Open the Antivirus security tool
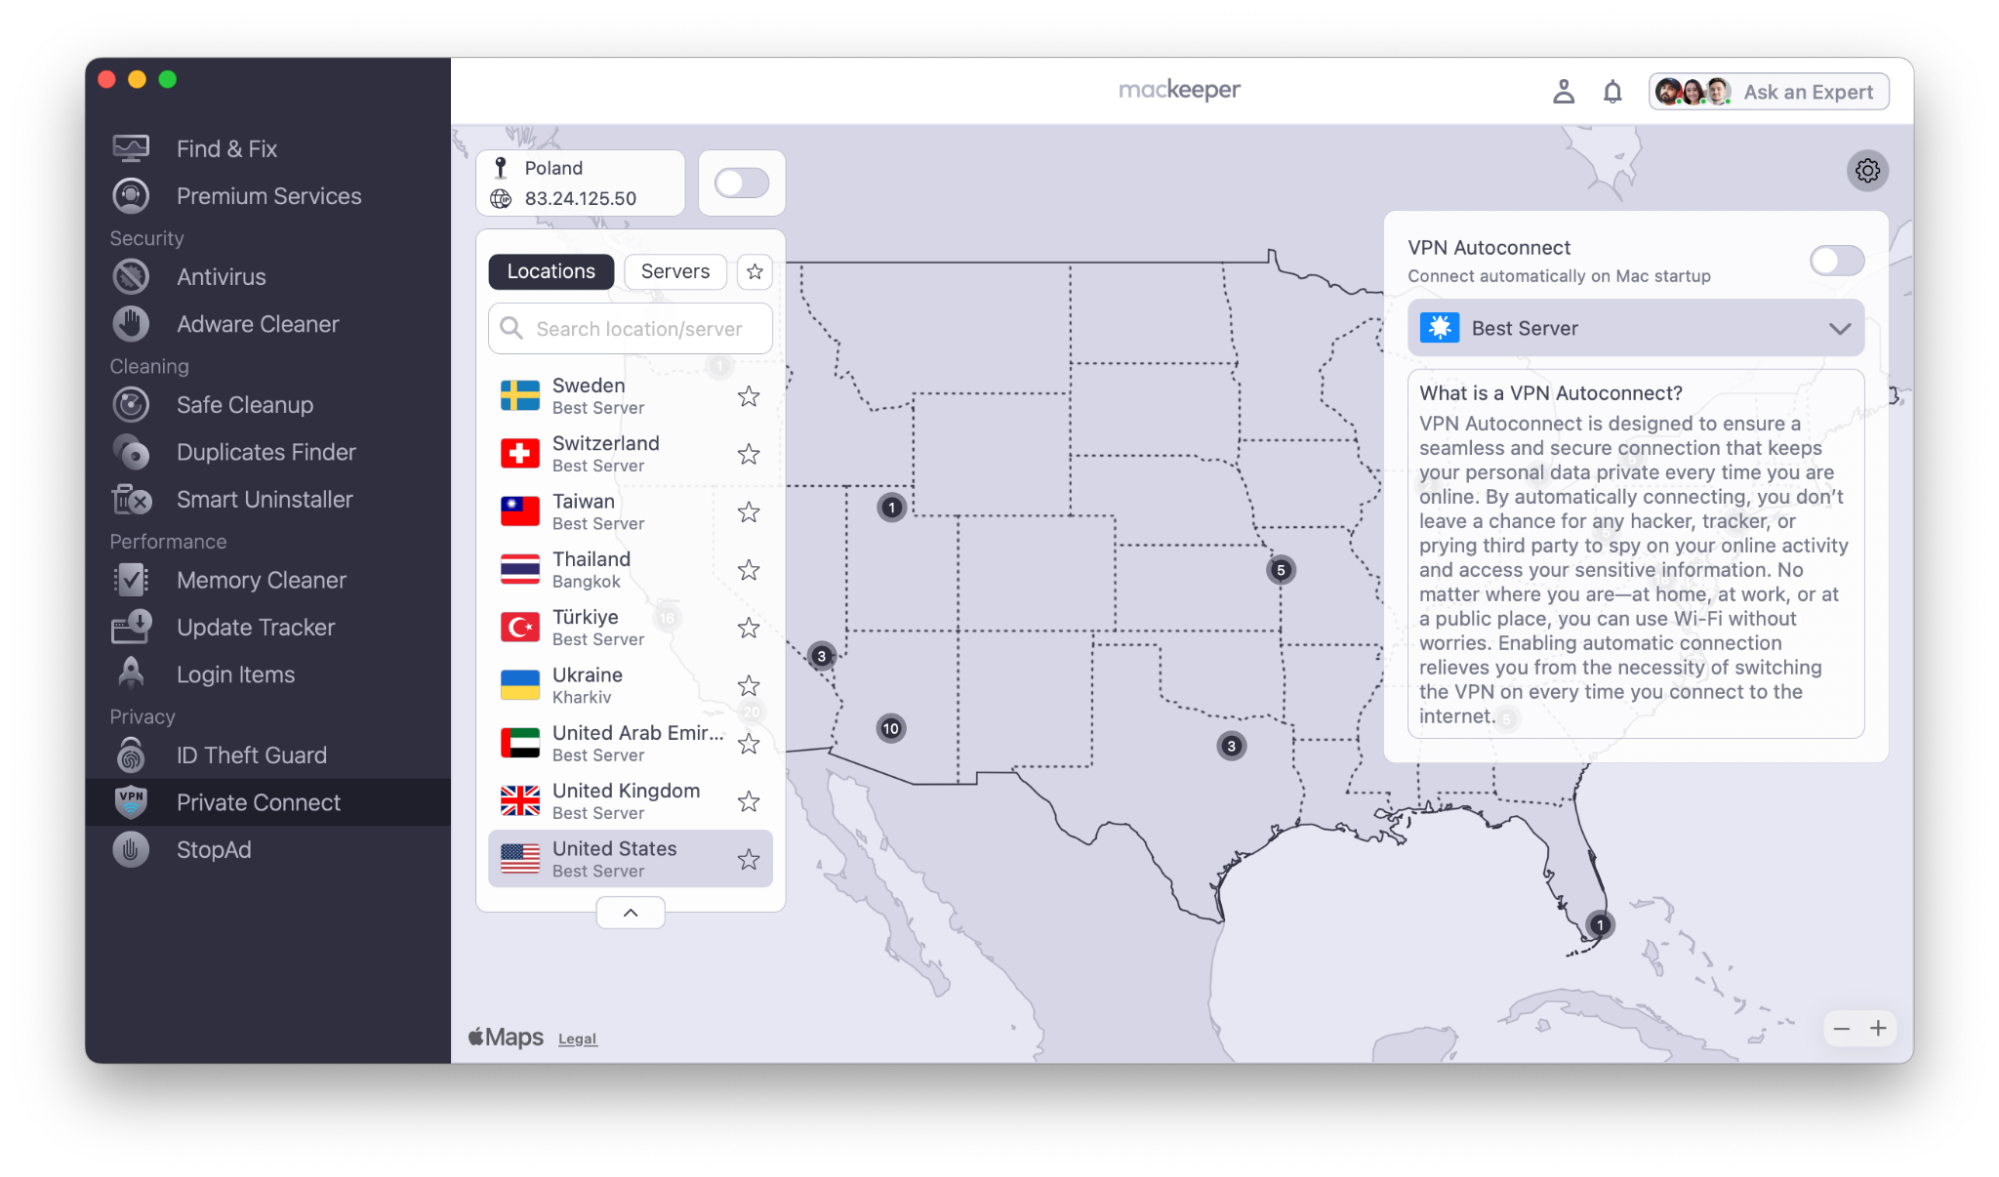Screen dimensions: 1999x1177 (x=221, y=276)
